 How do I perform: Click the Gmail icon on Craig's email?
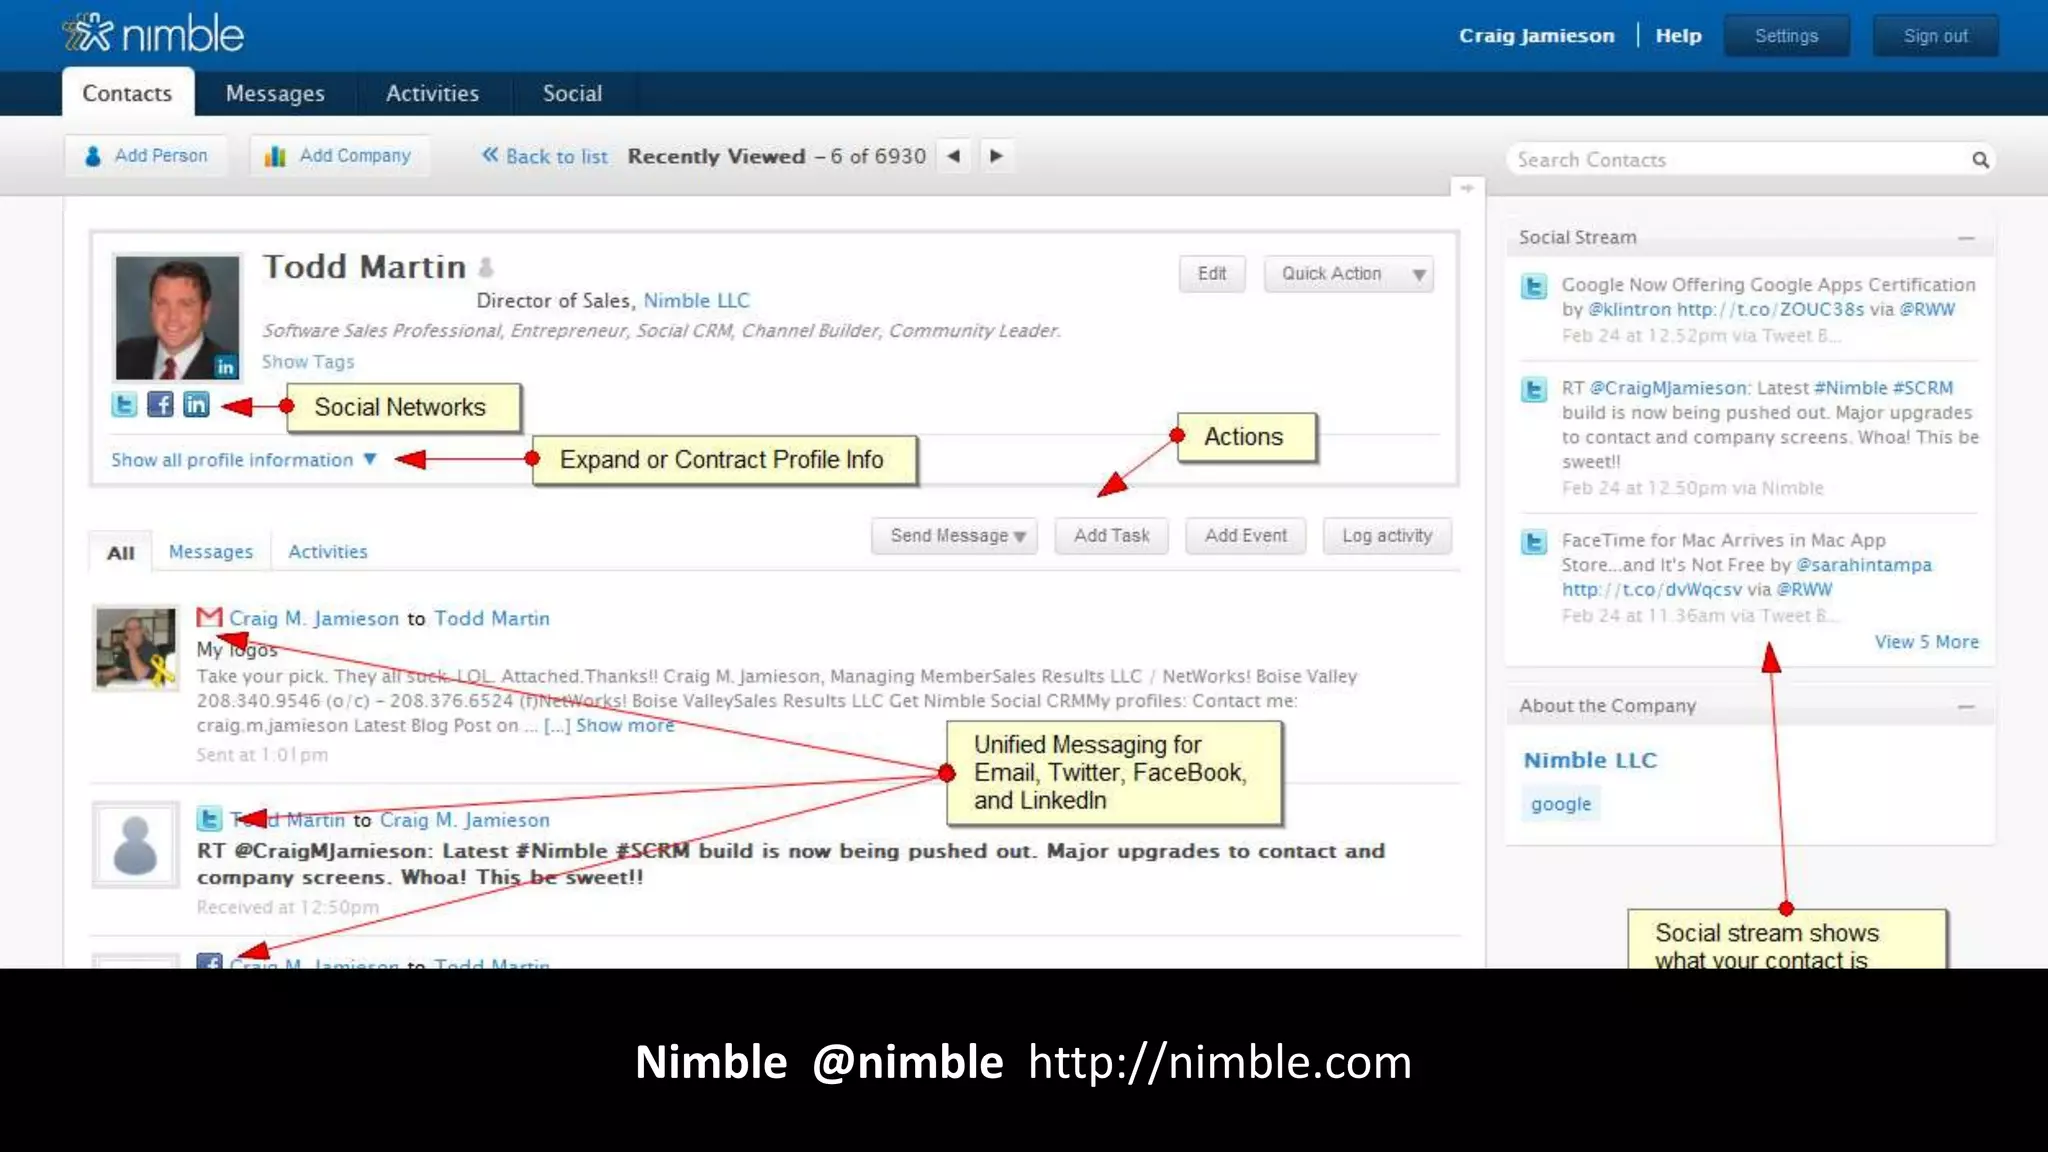[x=209, y=617]
